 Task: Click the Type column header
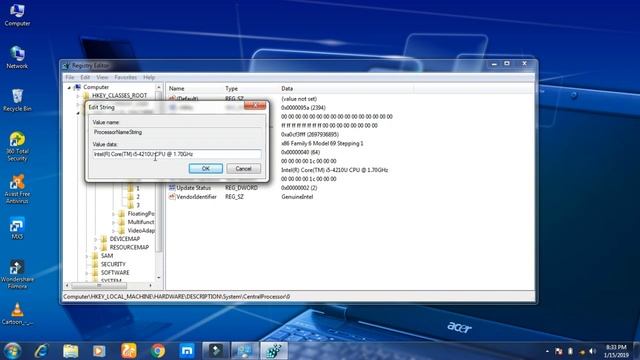point(251,89)
